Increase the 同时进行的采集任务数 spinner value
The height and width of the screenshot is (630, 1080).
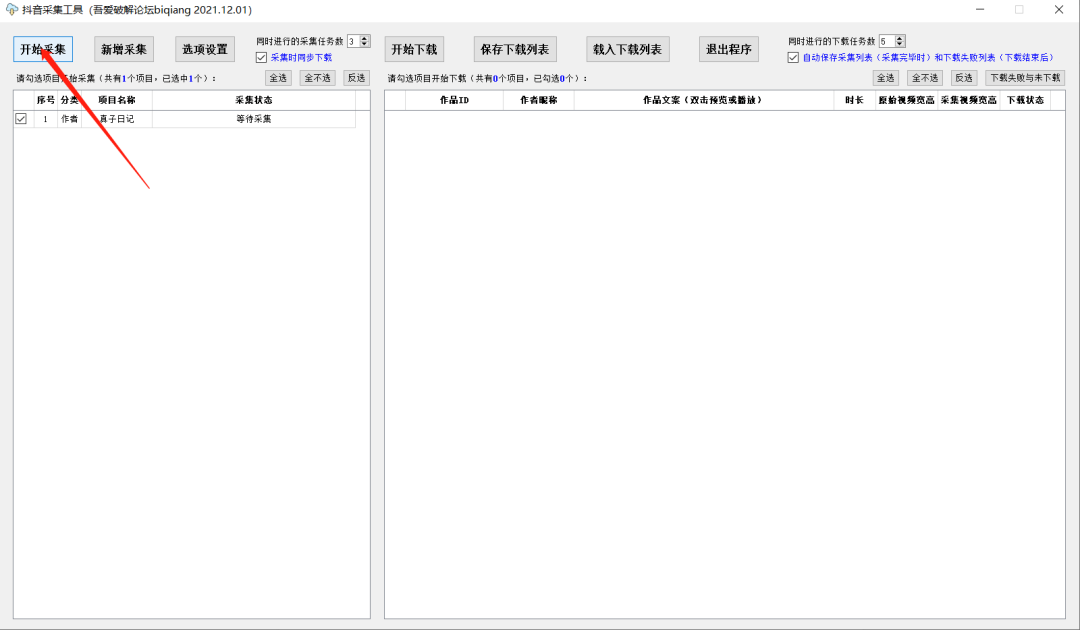[x=365, y=38]
